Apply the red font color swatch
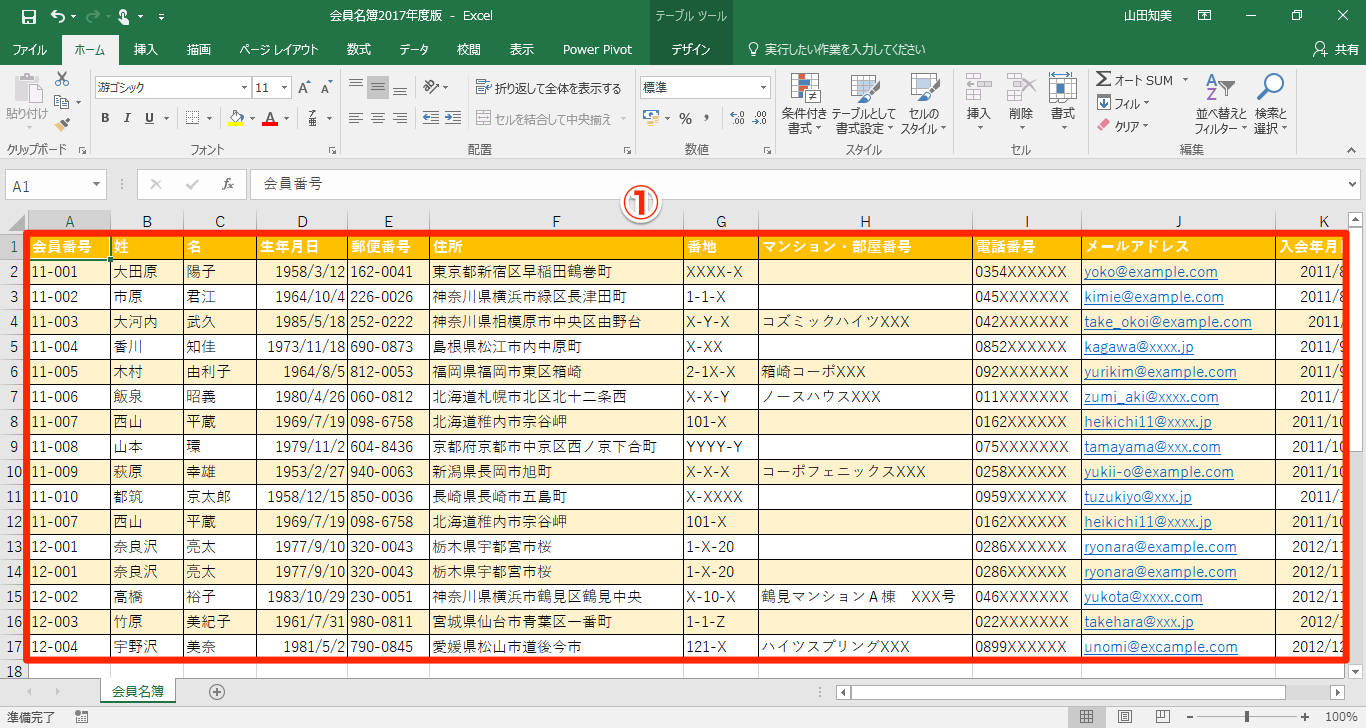The height and width of the screenshot is (728, 1366). pyautogui.click(x=269, y=118)
